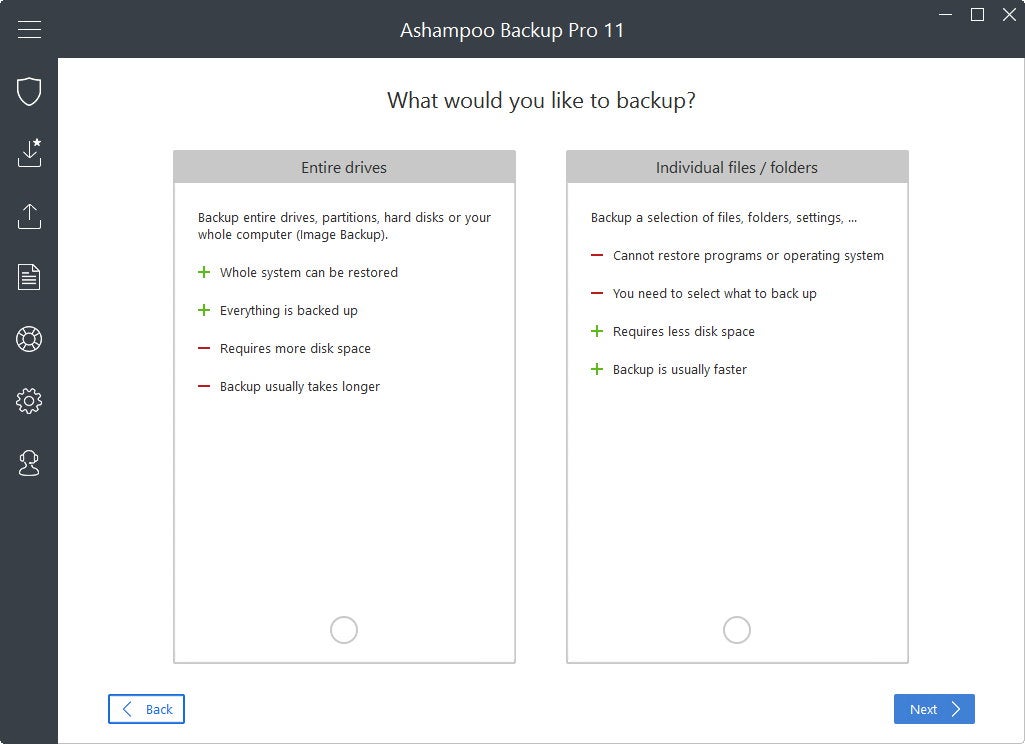Select the Individual files / folders radio button
This screenshot has height=744, width=1025.
(x=737, y=630)
